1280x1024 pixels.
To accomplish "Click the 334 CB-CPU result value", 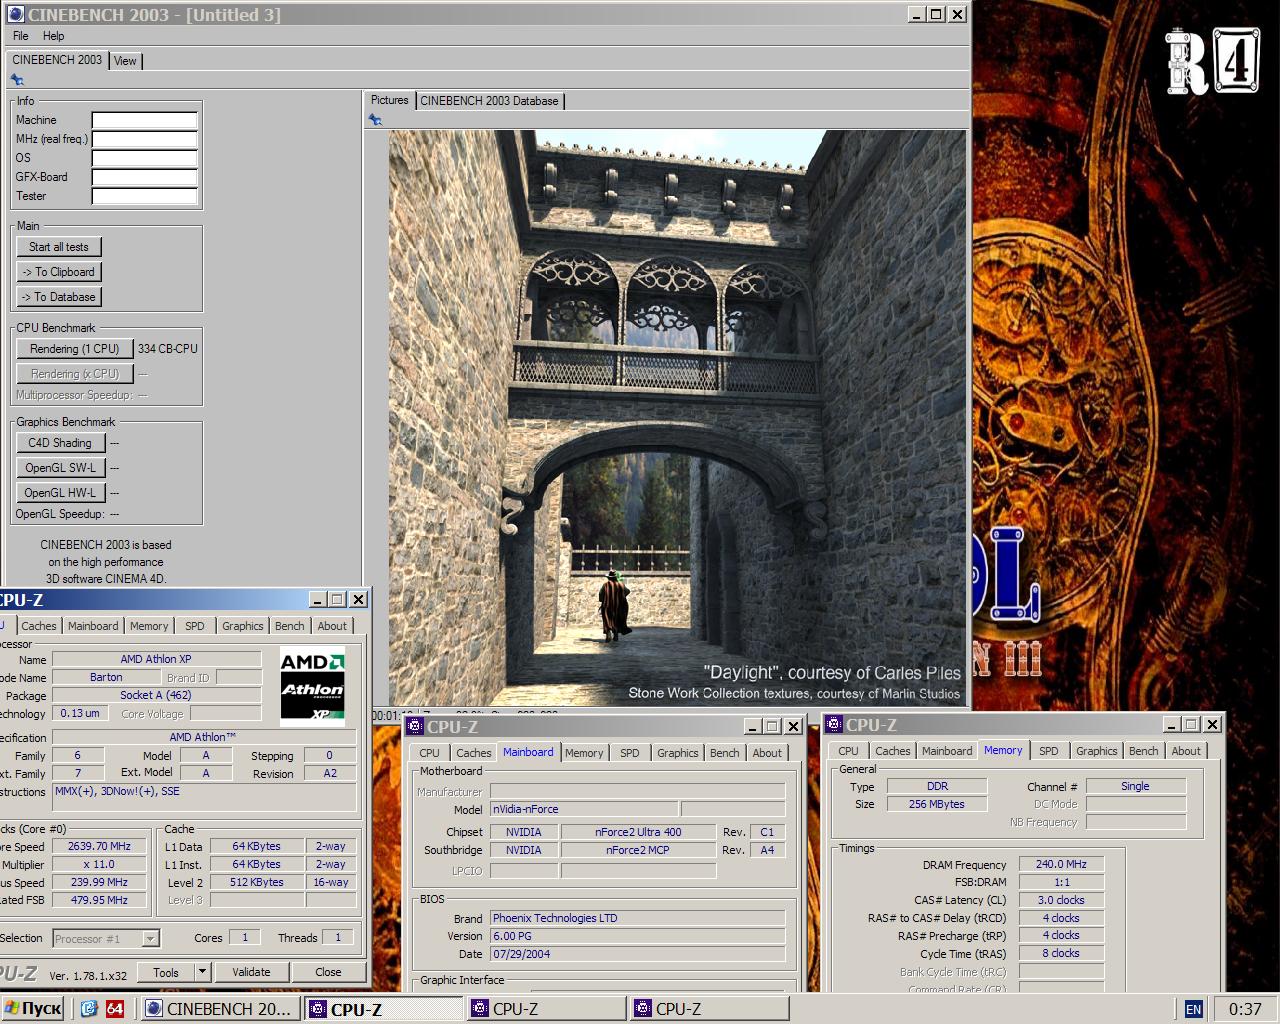I will (168, 349).
